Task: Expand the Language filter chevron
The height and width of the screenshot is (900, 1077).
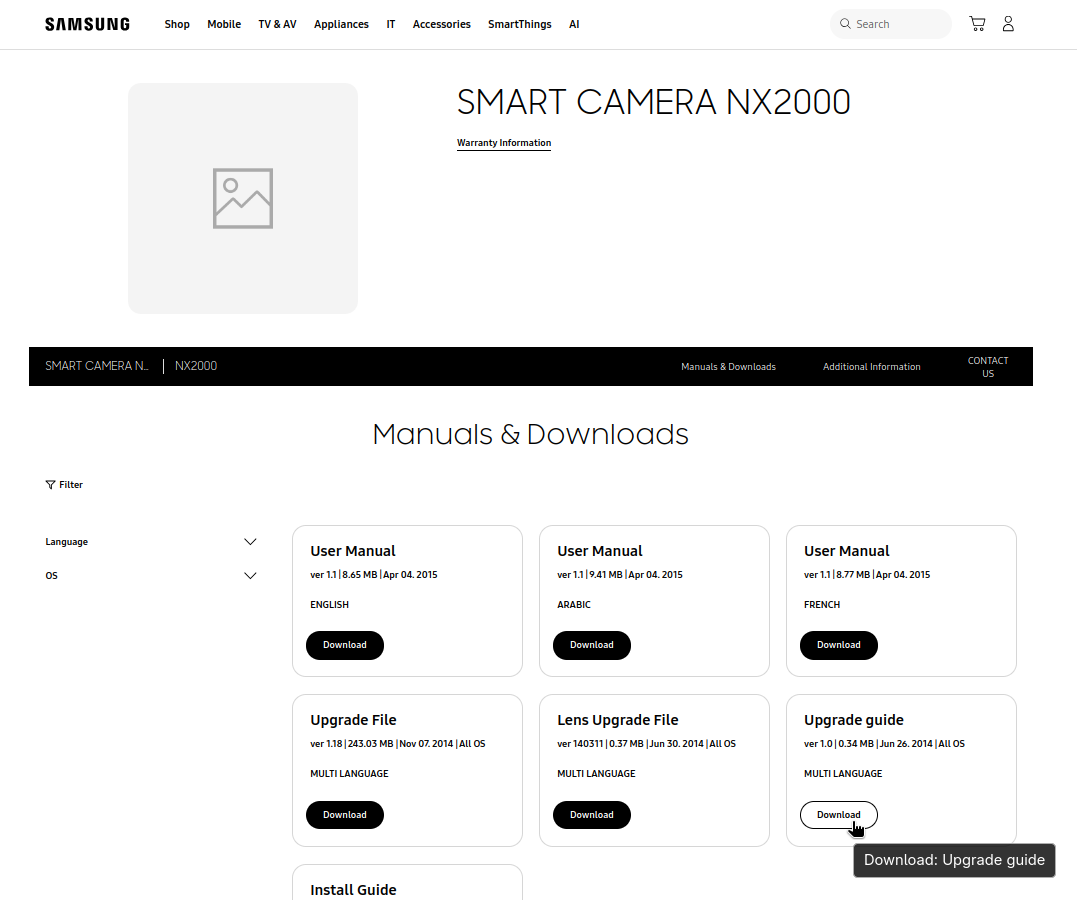Action: point(250,542)
